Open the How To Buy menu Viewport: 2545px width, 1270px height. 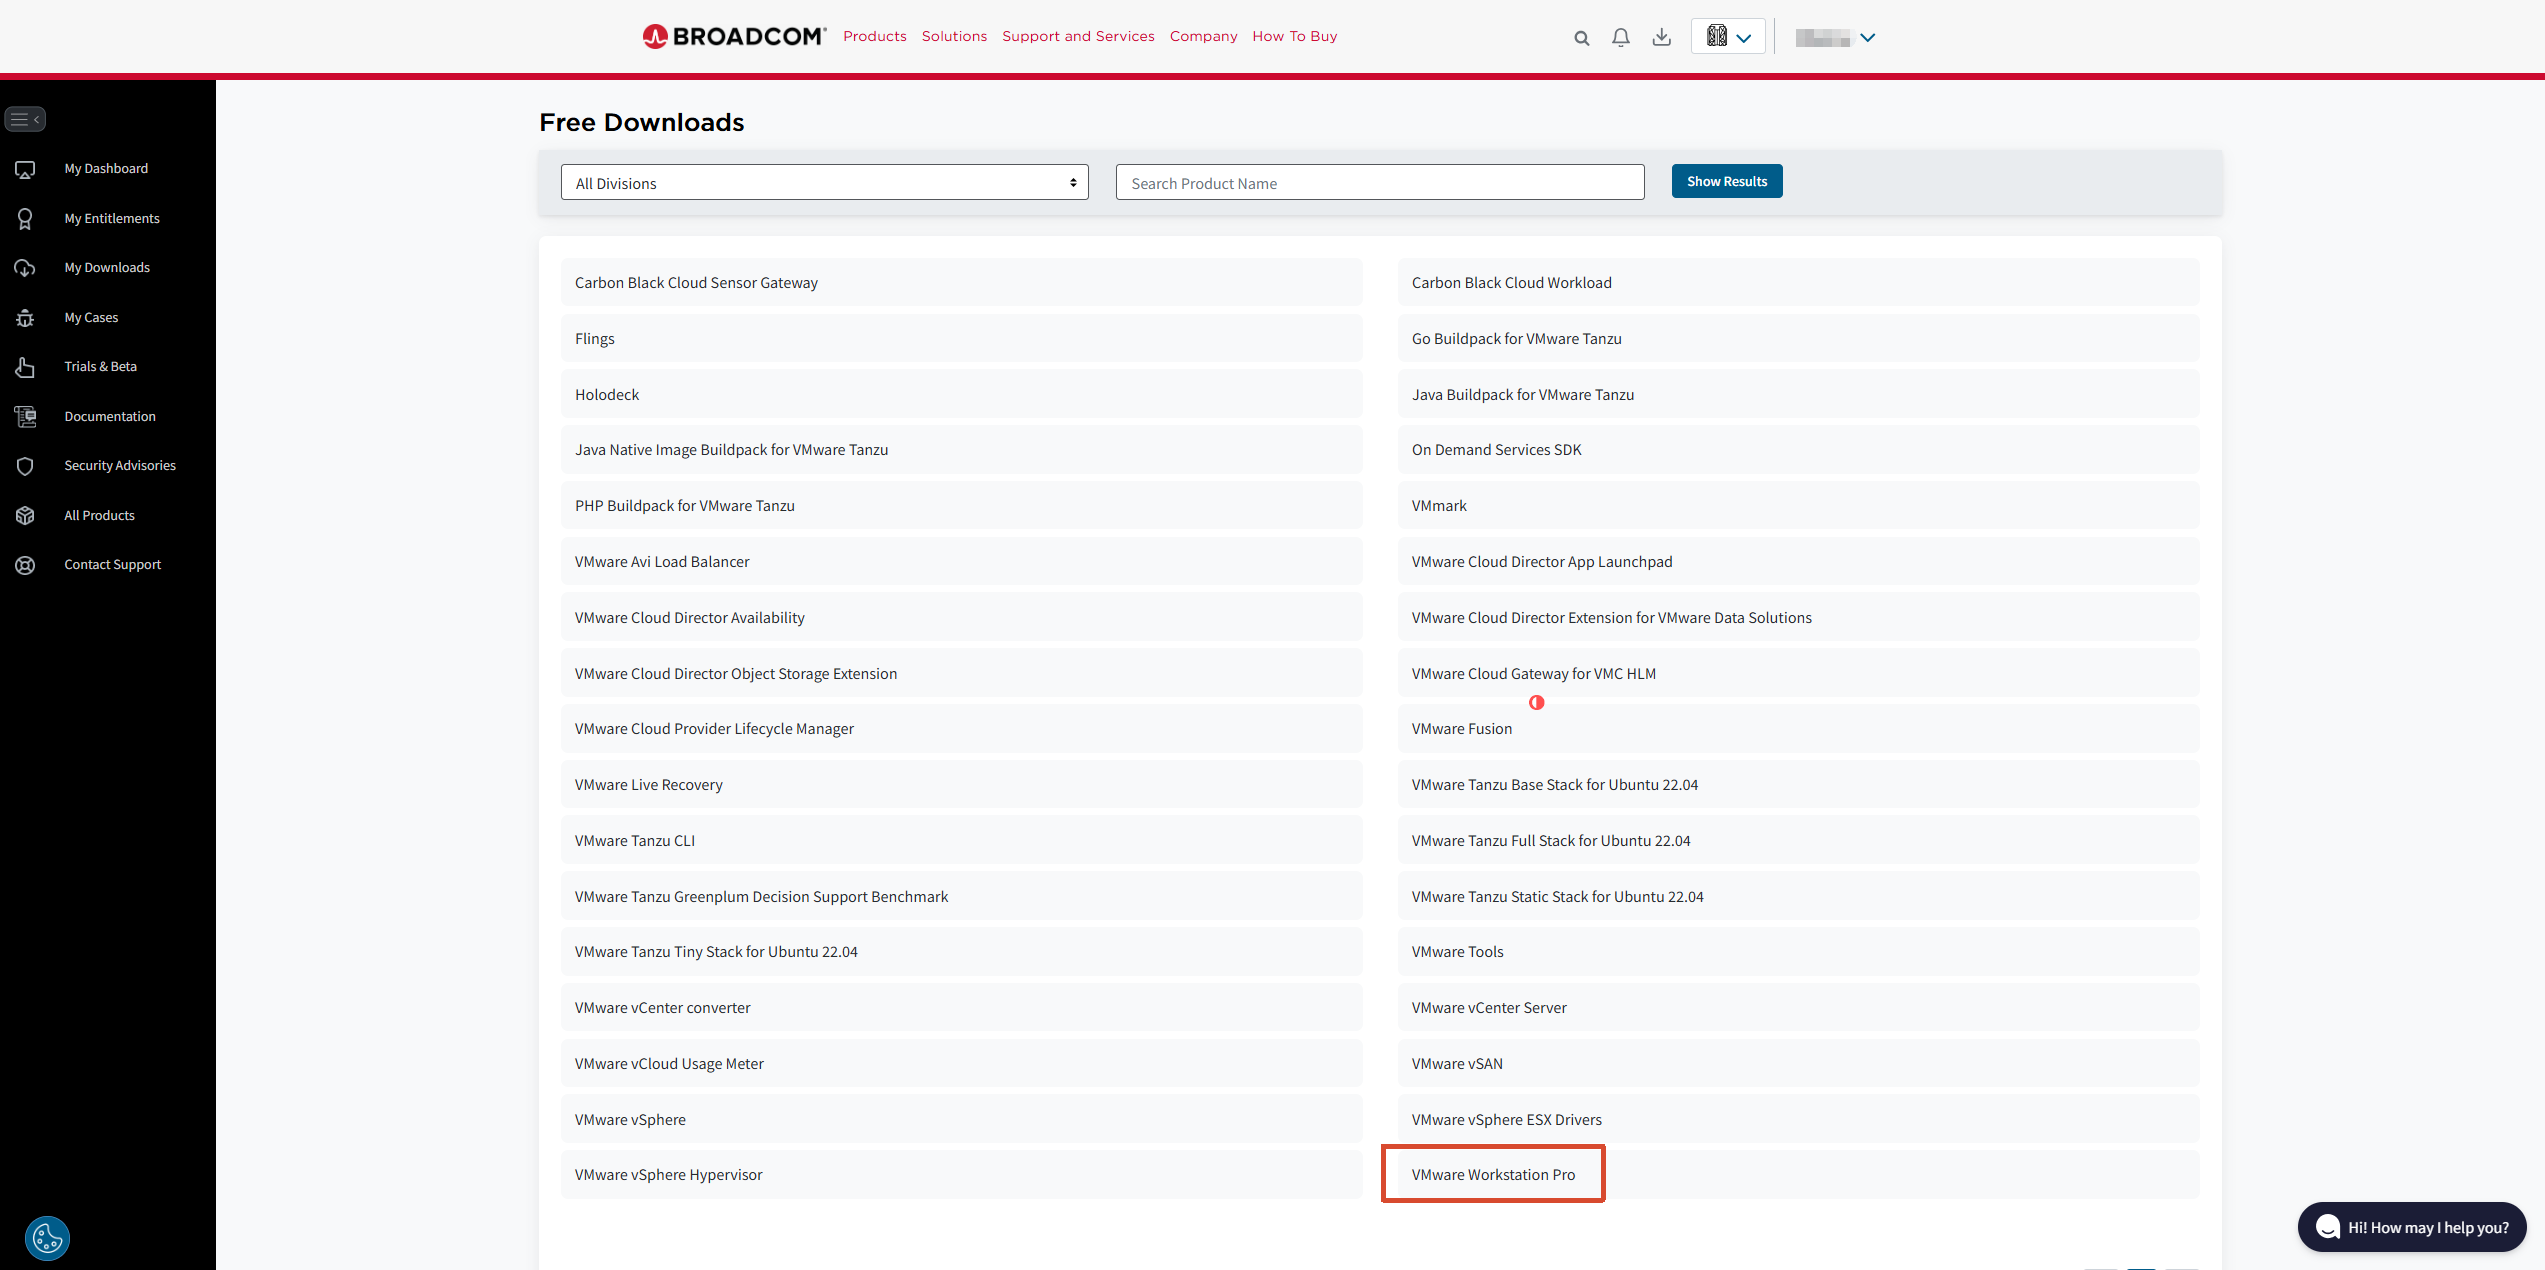pos(1295,36)
